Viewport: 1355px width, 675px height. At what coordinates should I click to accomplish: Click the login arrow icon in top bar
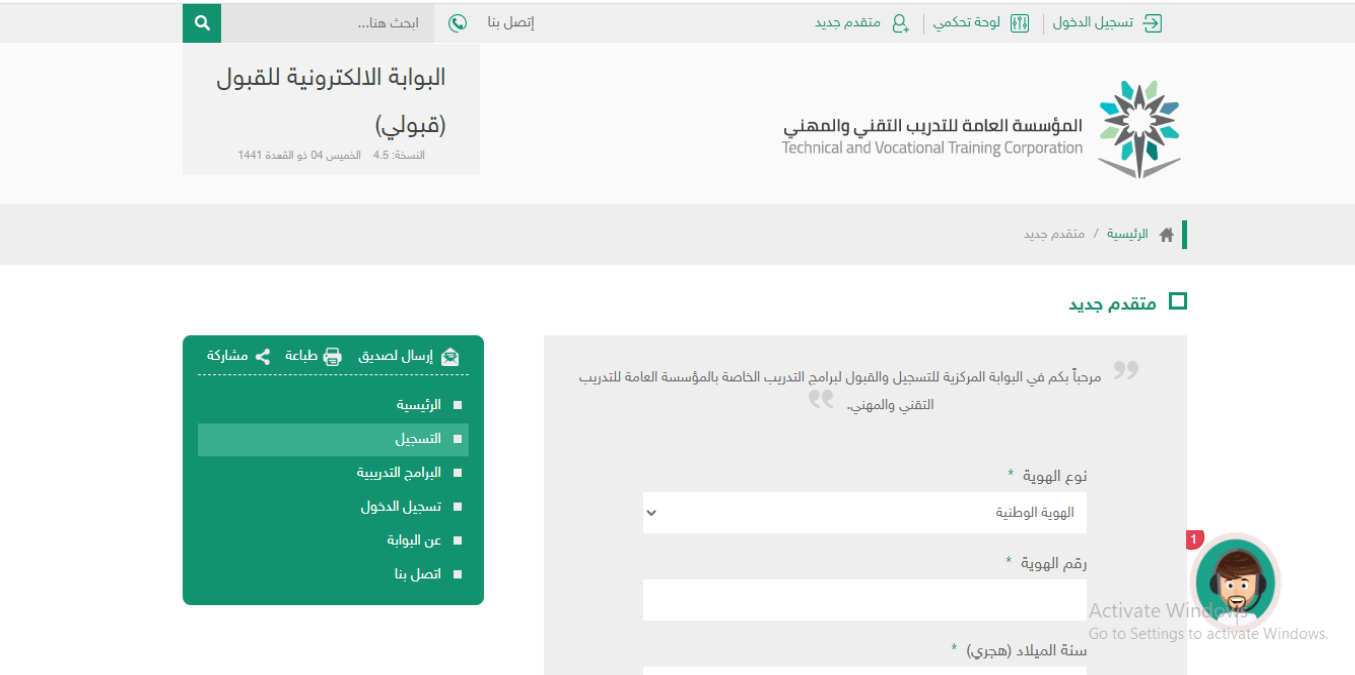pos(1152,23)
